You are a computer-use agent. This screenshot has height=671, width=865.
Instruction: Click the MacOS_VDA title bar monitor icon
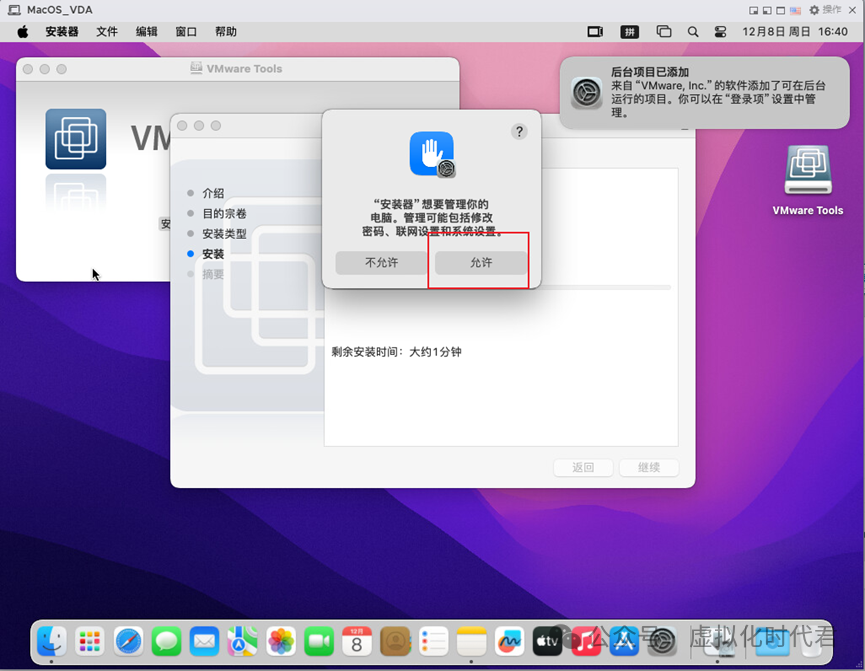tap(14, 10)
